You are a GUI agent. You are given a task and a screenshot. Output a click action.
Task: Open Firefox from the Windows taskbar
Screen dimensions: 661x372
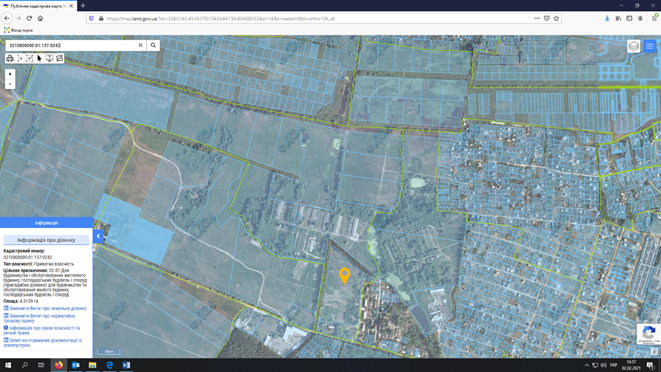[x=59, y=365]
